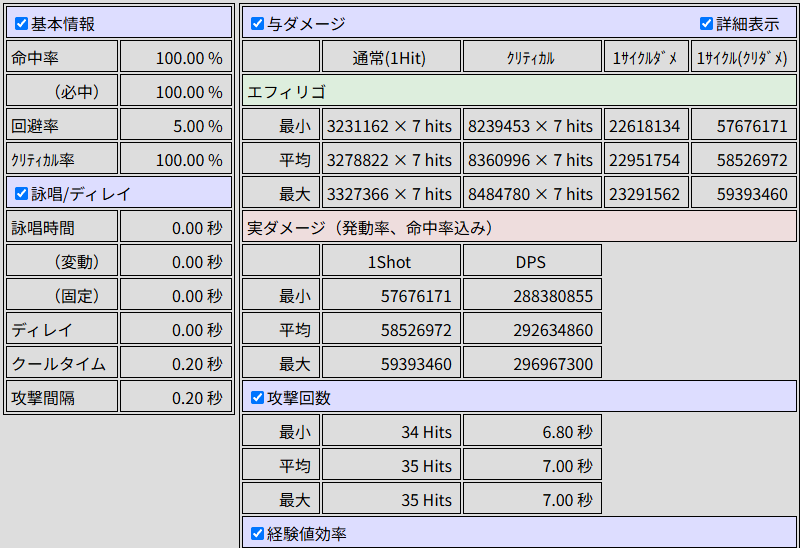The image size is (800, 548).
Task: Select the average 35 Hits cell
Action: [391, 465]
